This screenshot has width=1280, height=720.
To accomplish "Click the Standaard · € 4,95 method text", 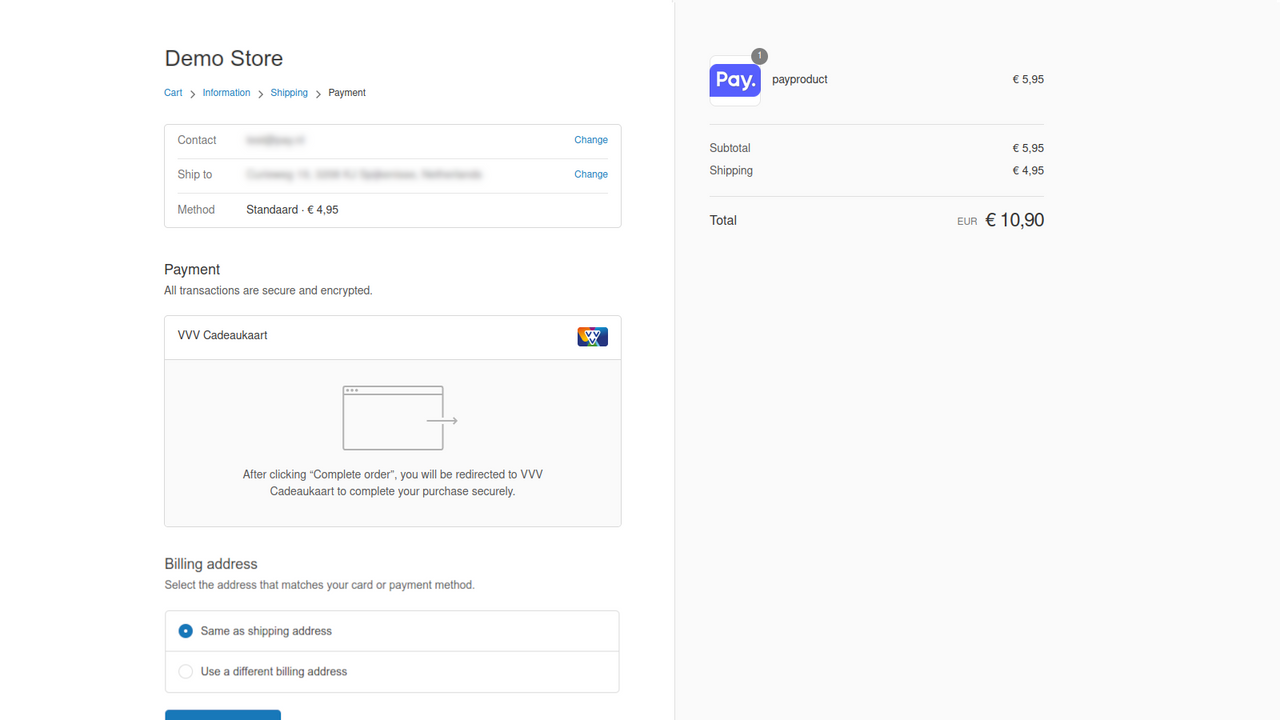I will (x=292, y=210).
